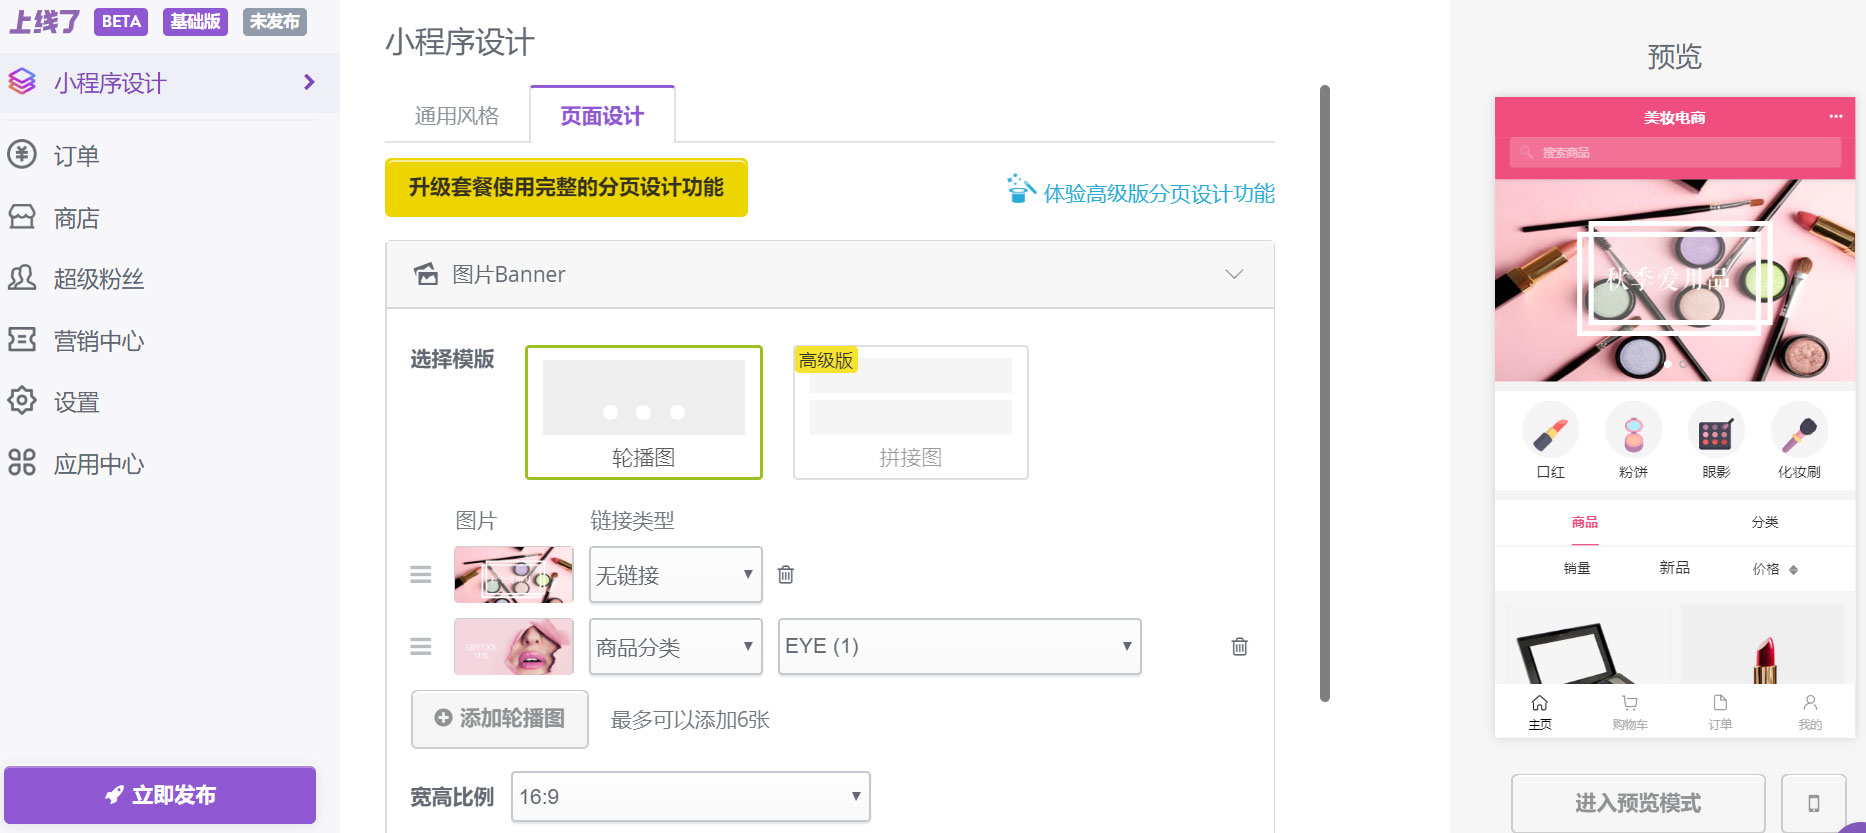The height and width of the screenshot is (833, 1866).
Task: Open the 16:9 aspect ratio dropdown
Action: click(x=690, y=796)
